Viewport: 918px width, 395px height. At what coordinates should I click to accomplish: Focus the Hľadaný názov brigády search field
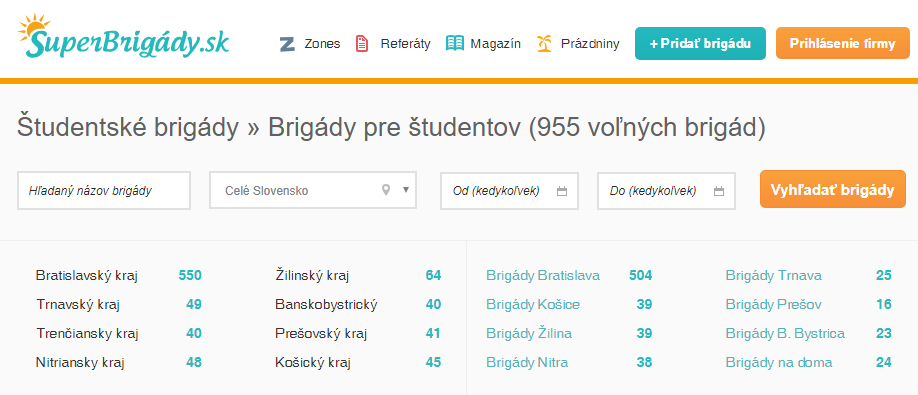104,190
